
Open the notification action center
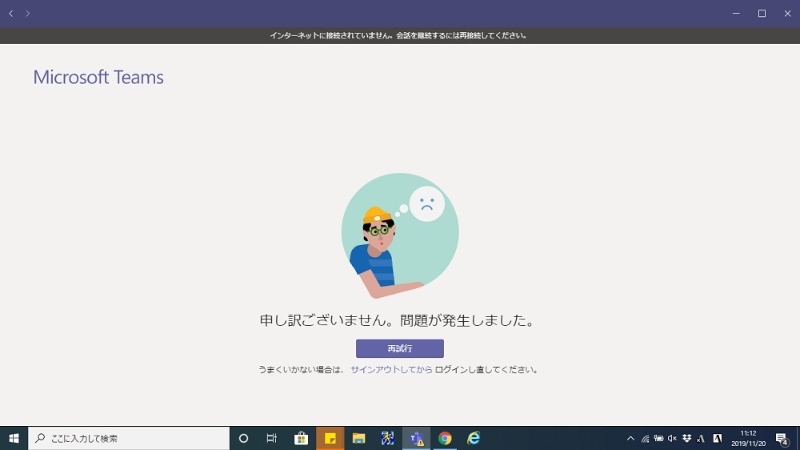click(x=782, y=438)
